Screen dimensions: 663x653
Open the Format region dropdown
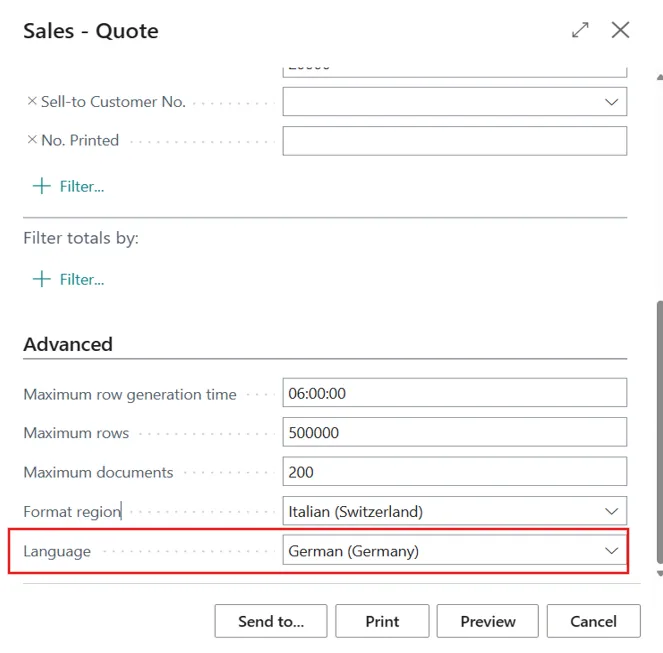(611, 511)
